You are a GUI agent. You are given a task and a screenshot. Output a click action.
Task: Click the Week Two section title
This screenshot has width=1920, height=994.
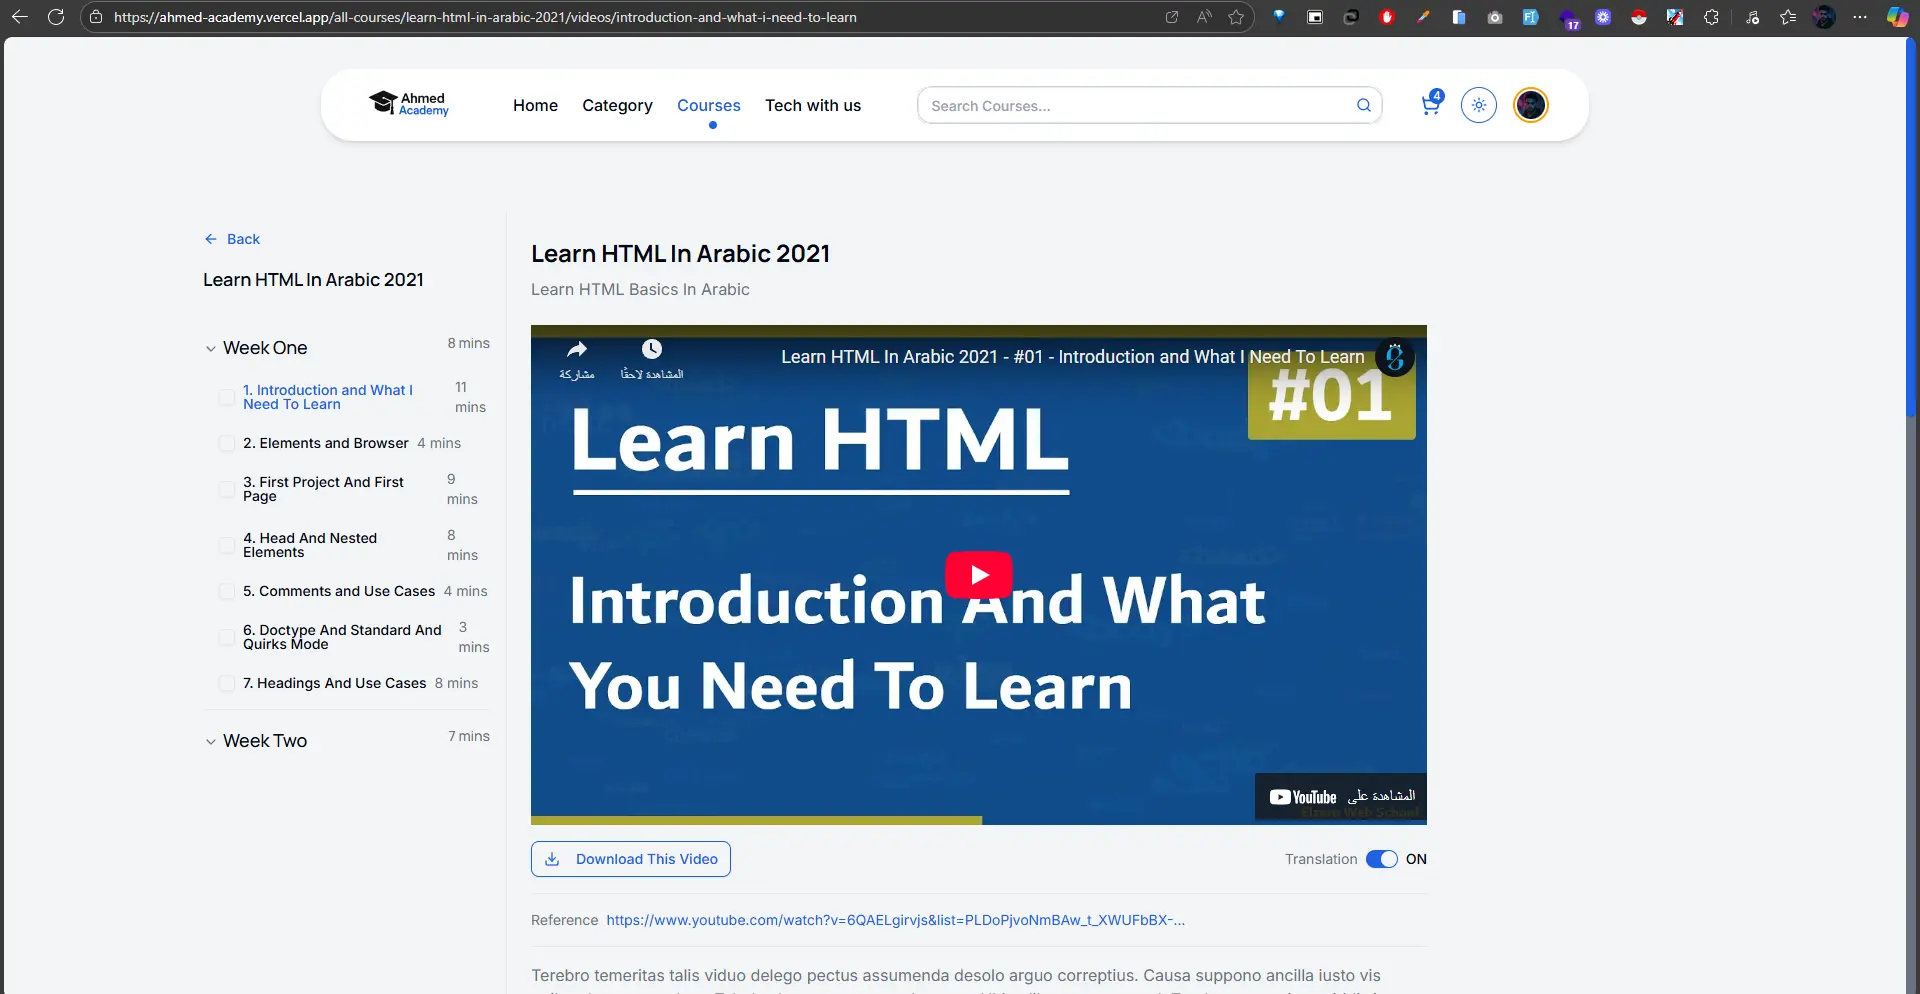coord(265,741)
